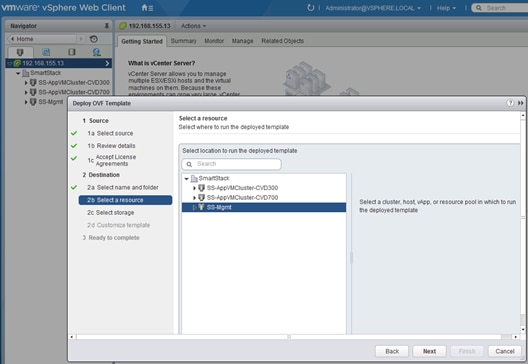Click dialog vertical scrollbar up arrow
Image resolution: width=528 pixels, height=364 pixels.
[523, 115]
